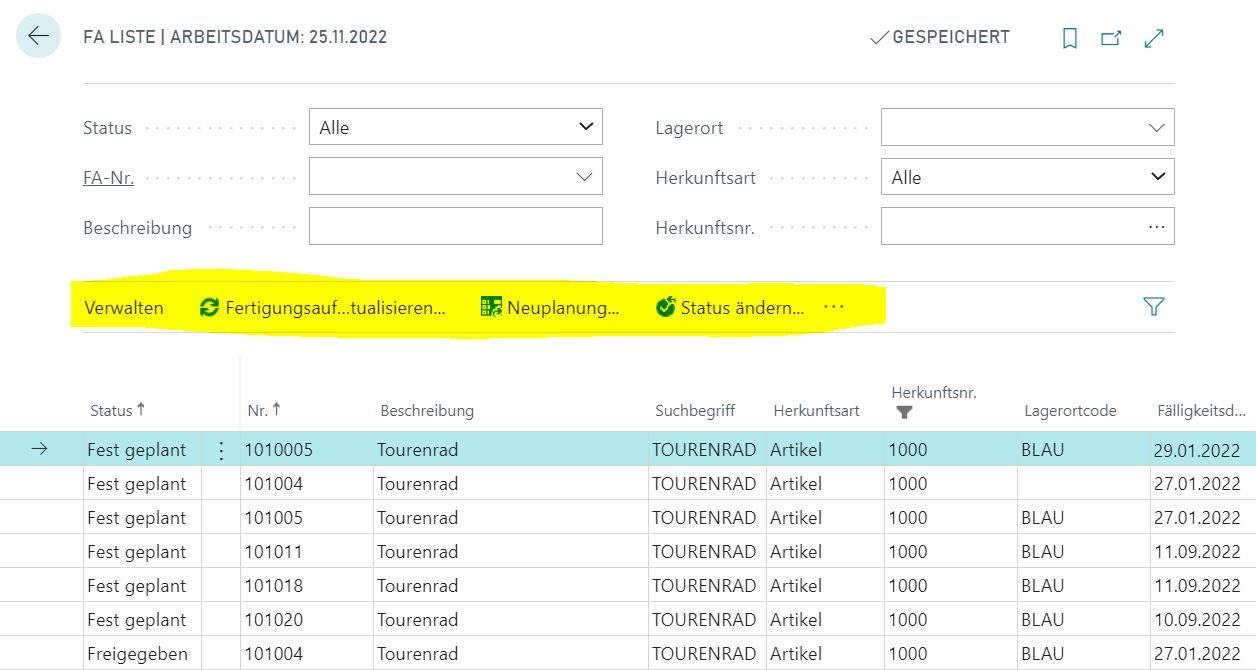This screenshot has width=1256, height=670.
Task: Toggle the filter pane funnel icon
Action: (x=1154, y=307)
